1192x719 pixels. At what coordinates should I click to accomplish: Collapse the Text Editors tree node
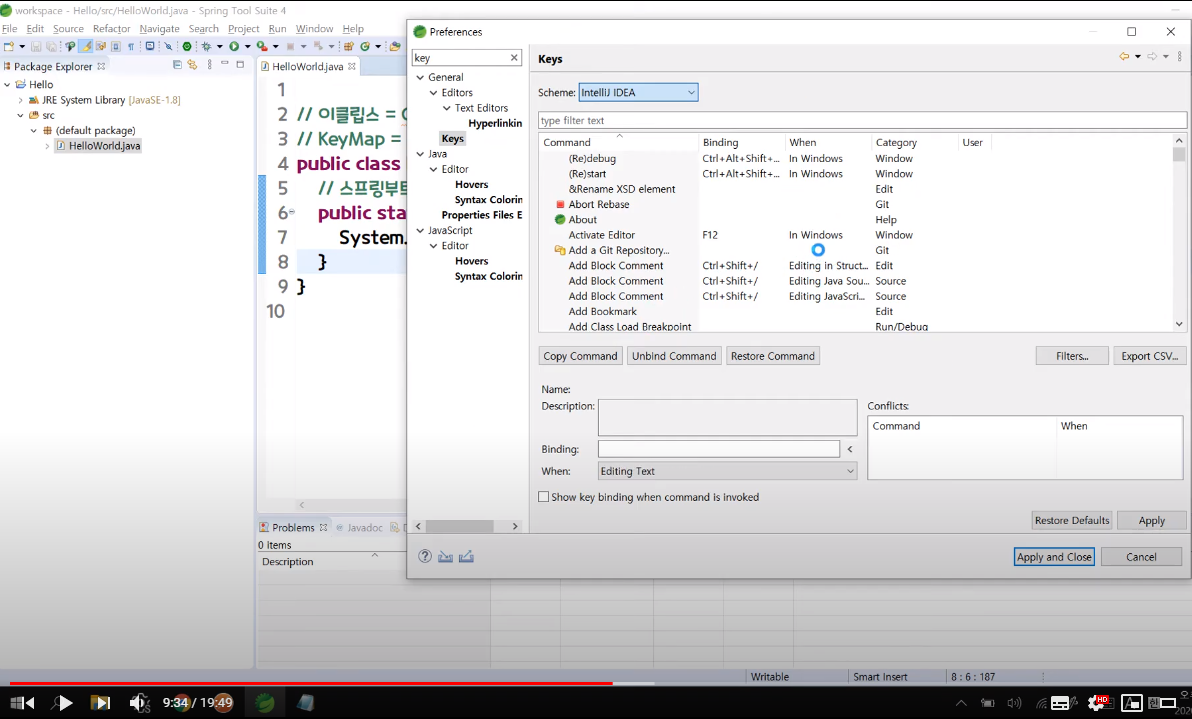(446, 108)
